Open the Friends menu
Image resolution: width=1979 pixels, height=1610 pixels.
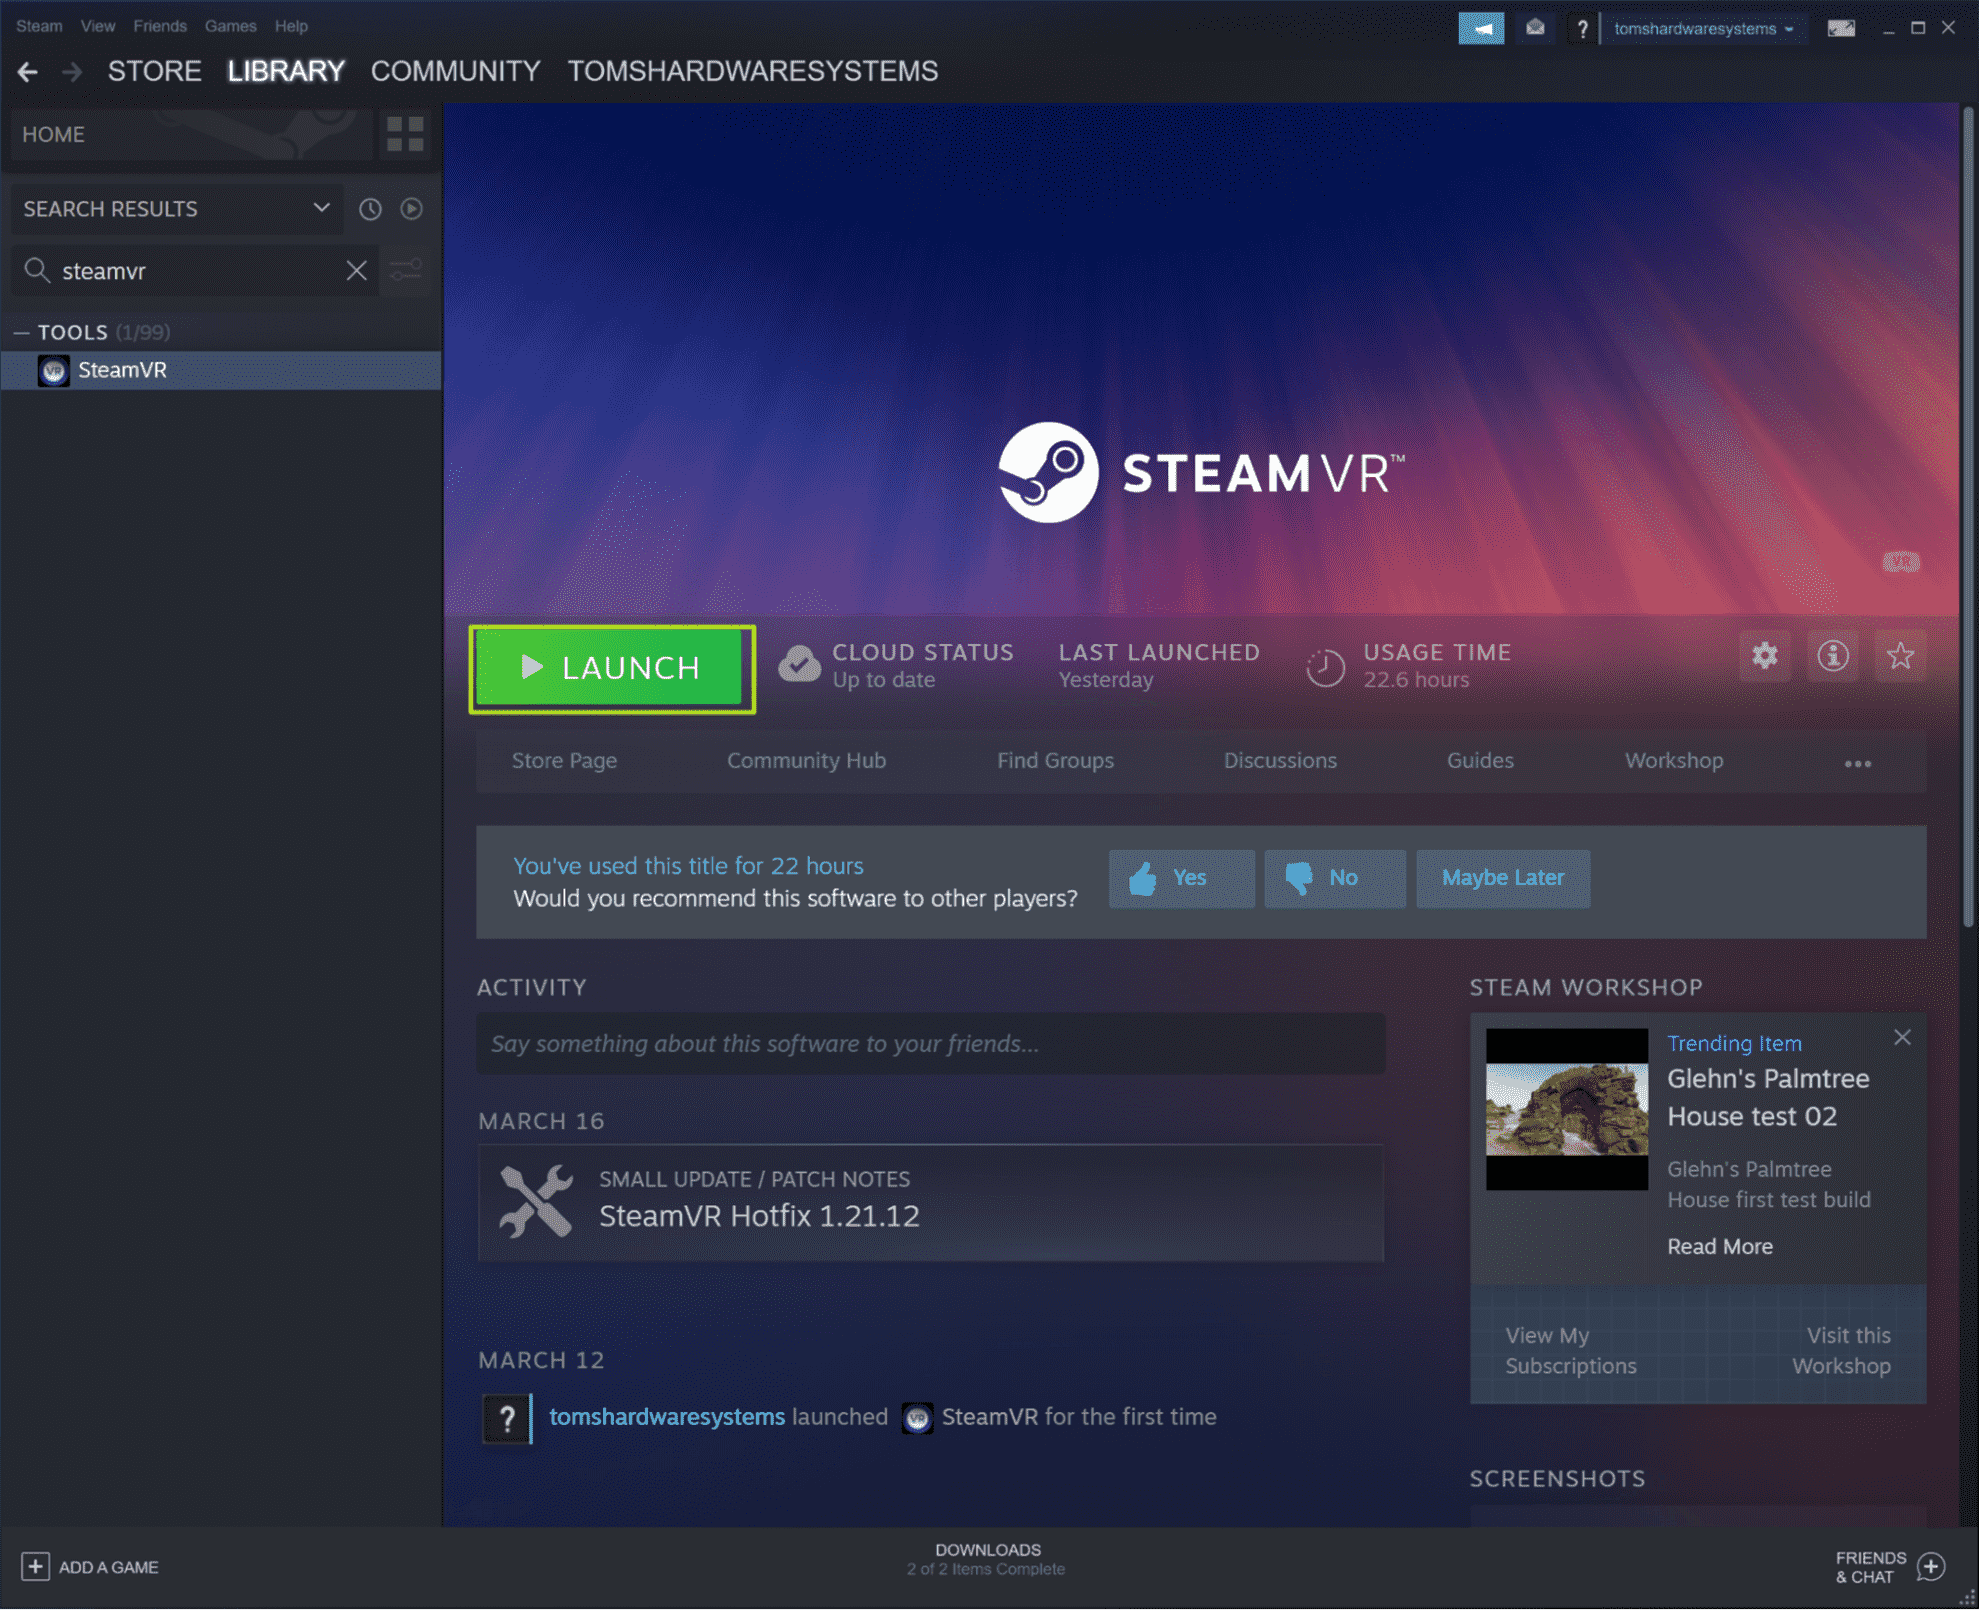tap(160, 26)
